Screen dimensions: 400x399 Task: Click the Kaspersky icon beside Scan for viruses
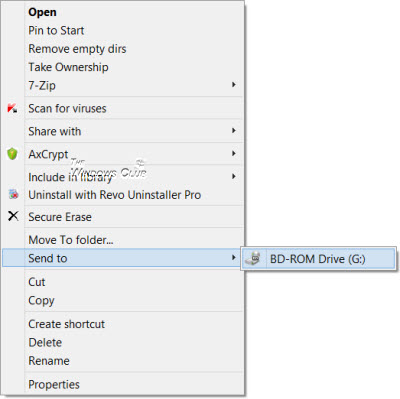click(x=13, y=108)
